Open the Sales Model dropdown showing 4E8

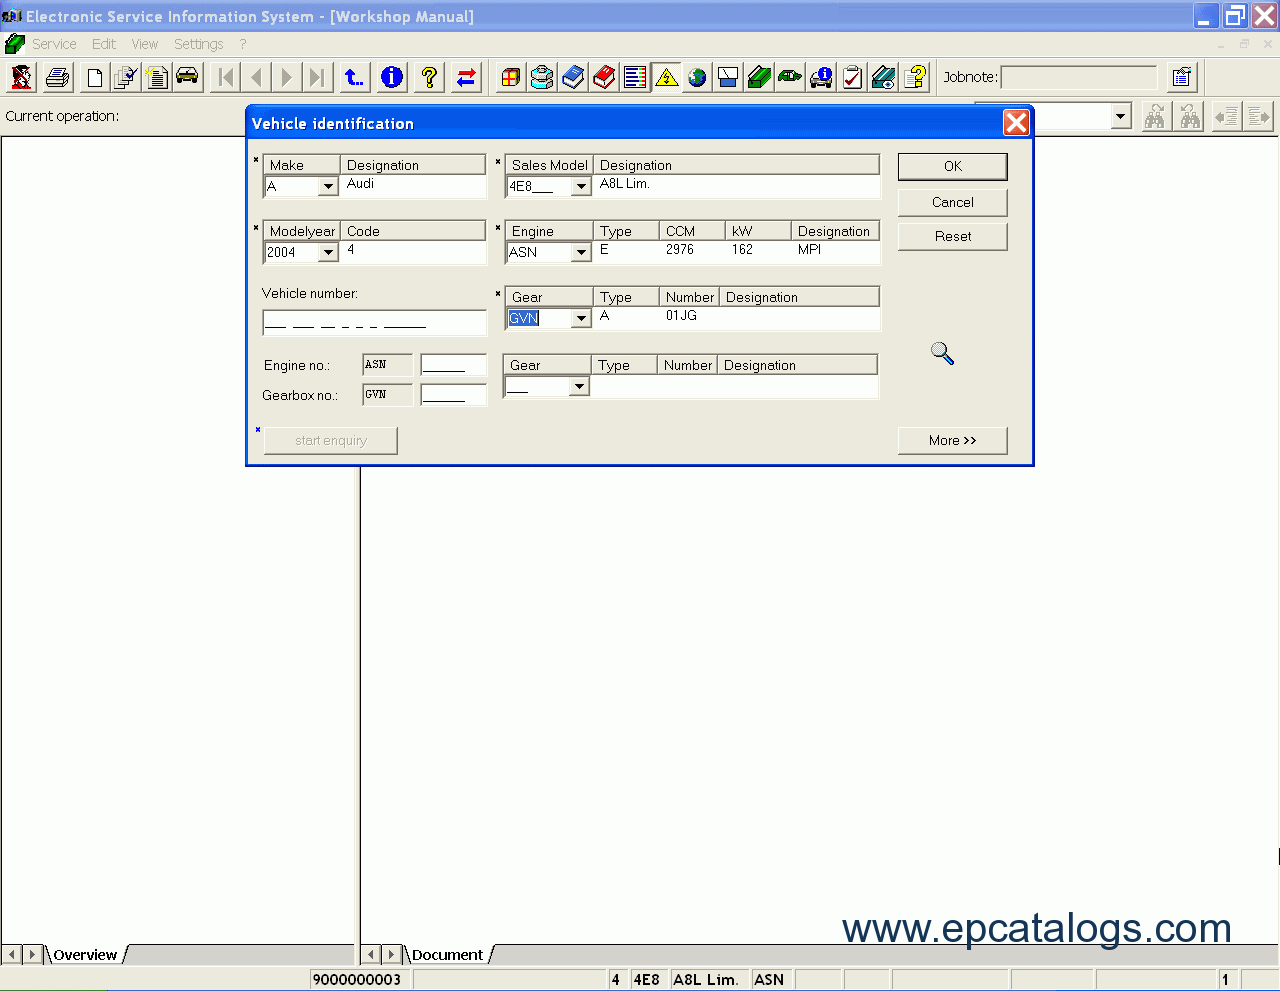(581, 187)
